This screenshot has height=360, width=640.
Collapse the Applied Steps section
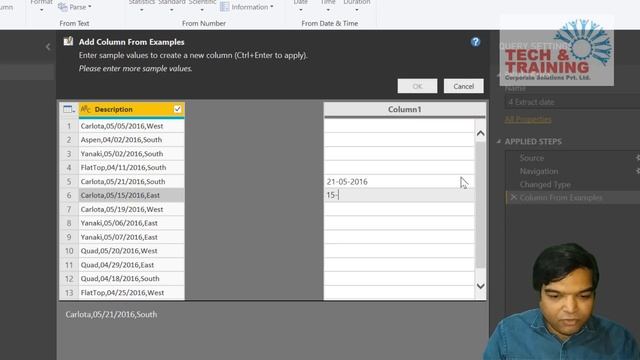pyautogui.click(x=499, y=141)
